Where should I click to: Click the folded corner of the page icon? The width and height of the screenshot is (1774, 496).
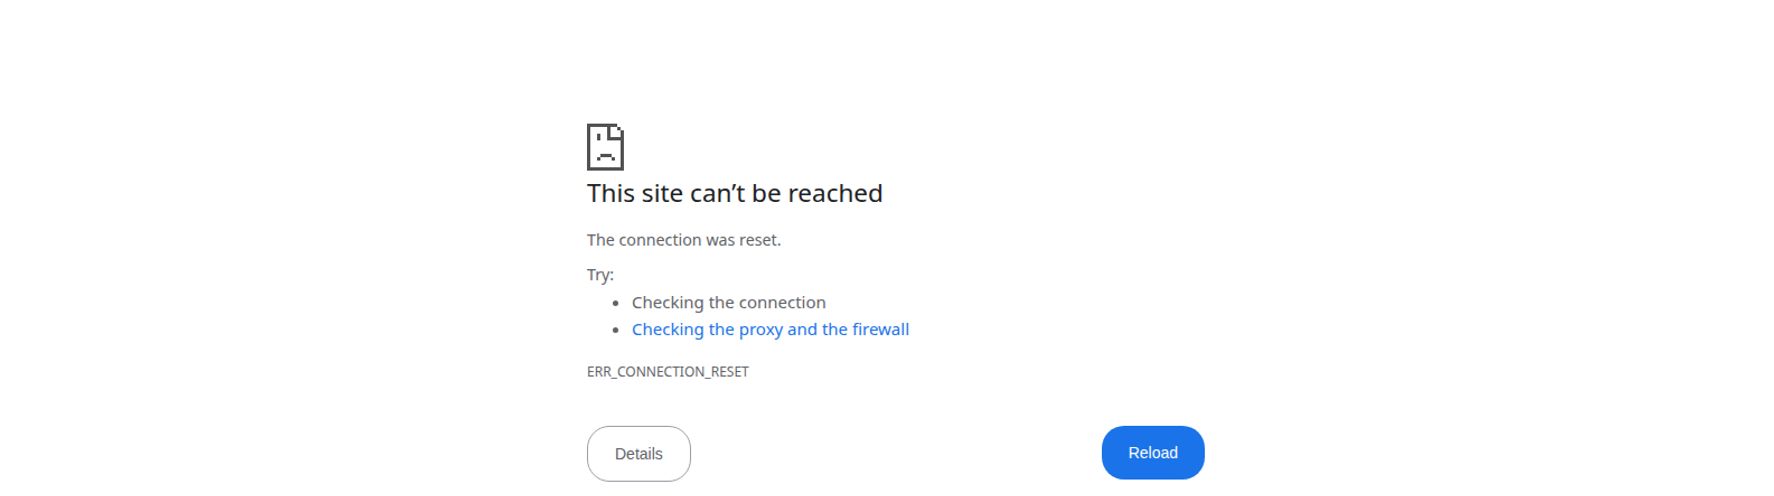coord(617,131)
